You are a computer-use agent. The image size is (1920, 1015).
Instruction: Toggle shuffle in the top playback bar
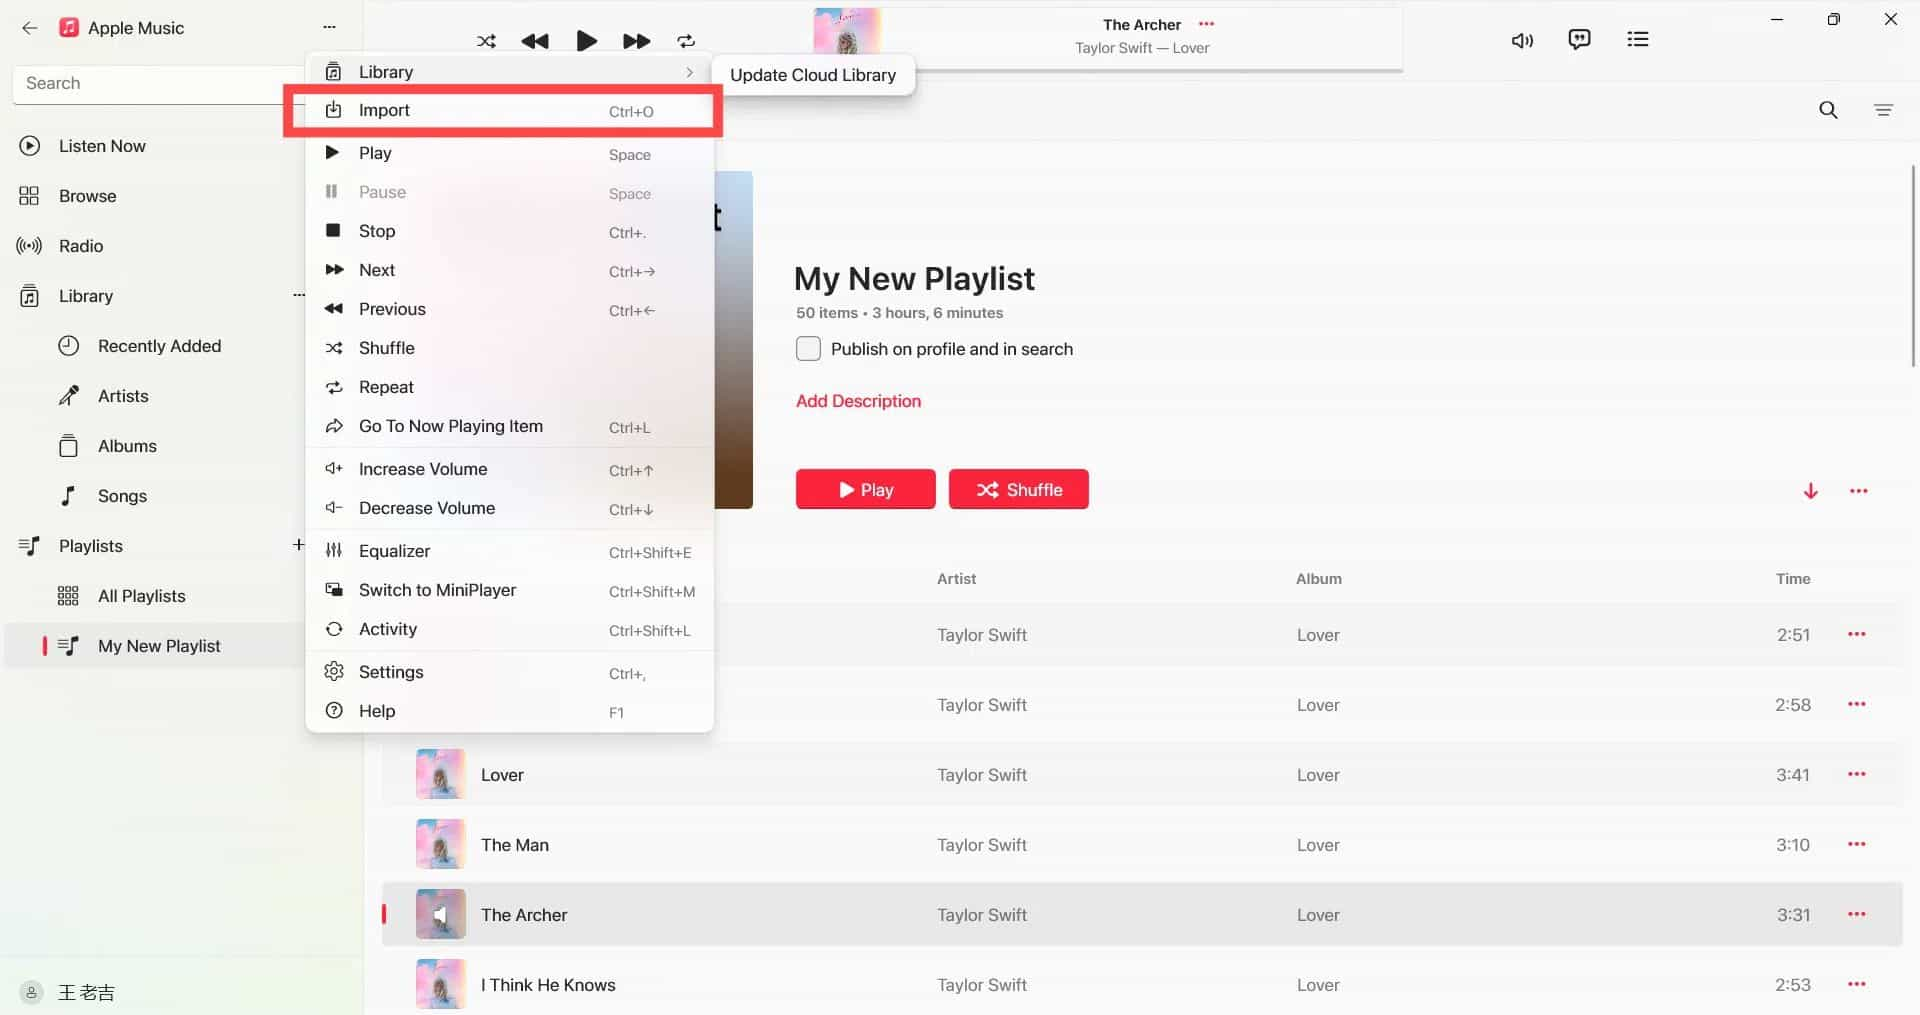(x=486, y=41)
